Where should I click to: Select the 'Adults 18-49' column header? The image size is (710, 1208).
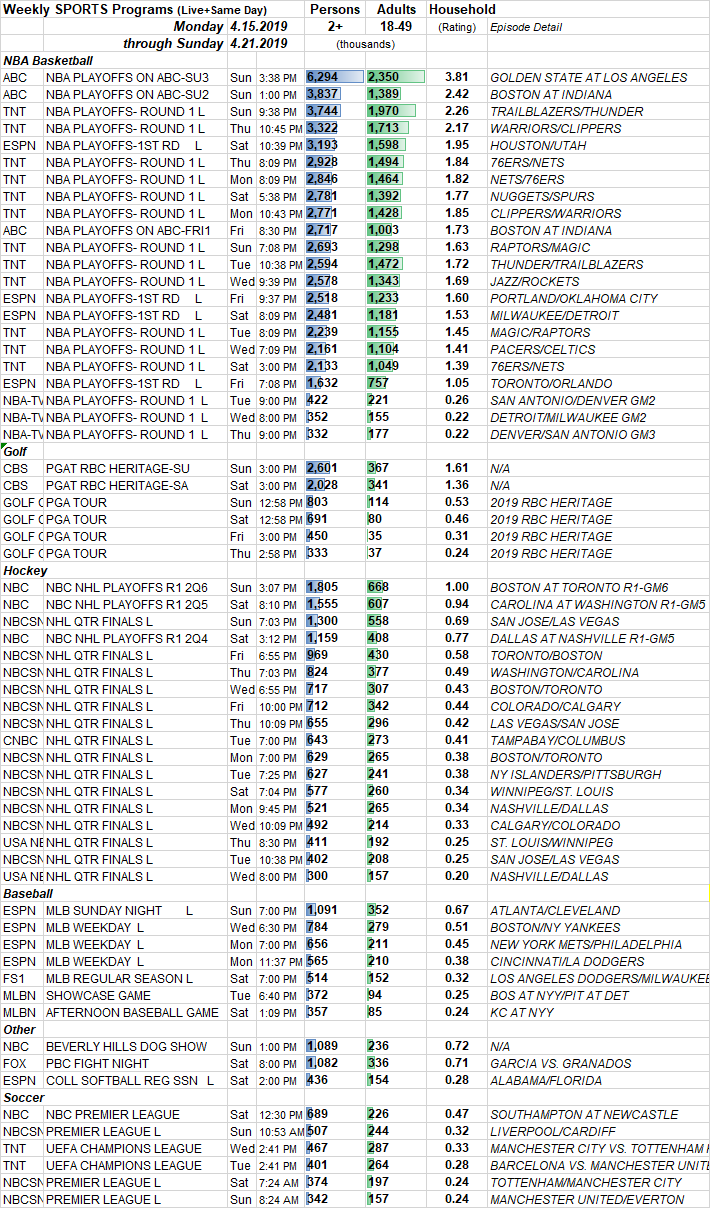tap(396, 17)
